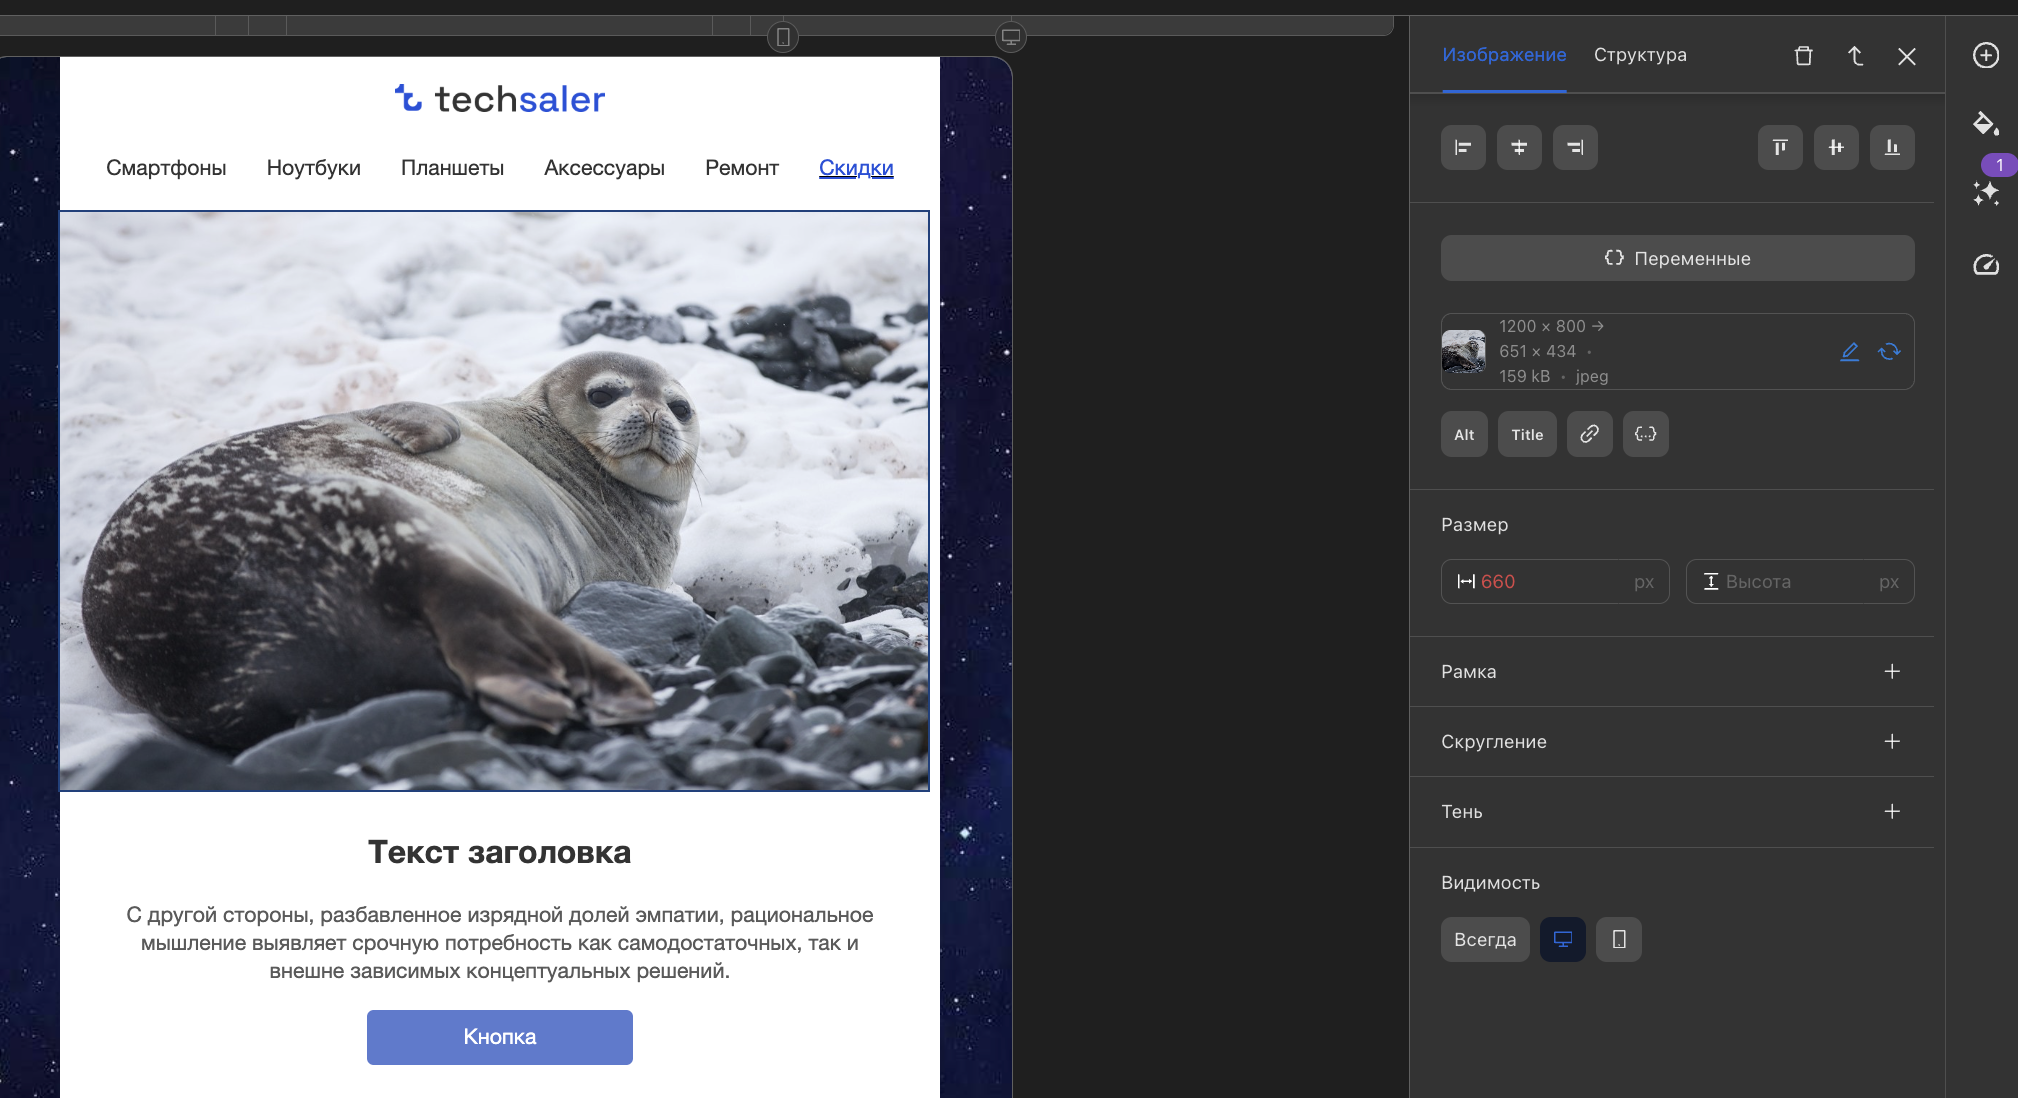The width and height of the screenshot is (2018, 1098).
Task: Click the trash delete icon
Action: pos(1803,56)
